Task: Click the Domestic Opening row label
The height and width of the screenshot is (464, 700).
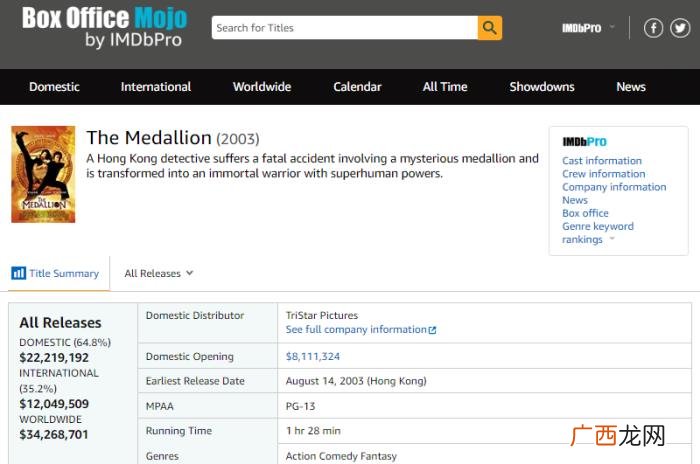Action: (190, 356)
